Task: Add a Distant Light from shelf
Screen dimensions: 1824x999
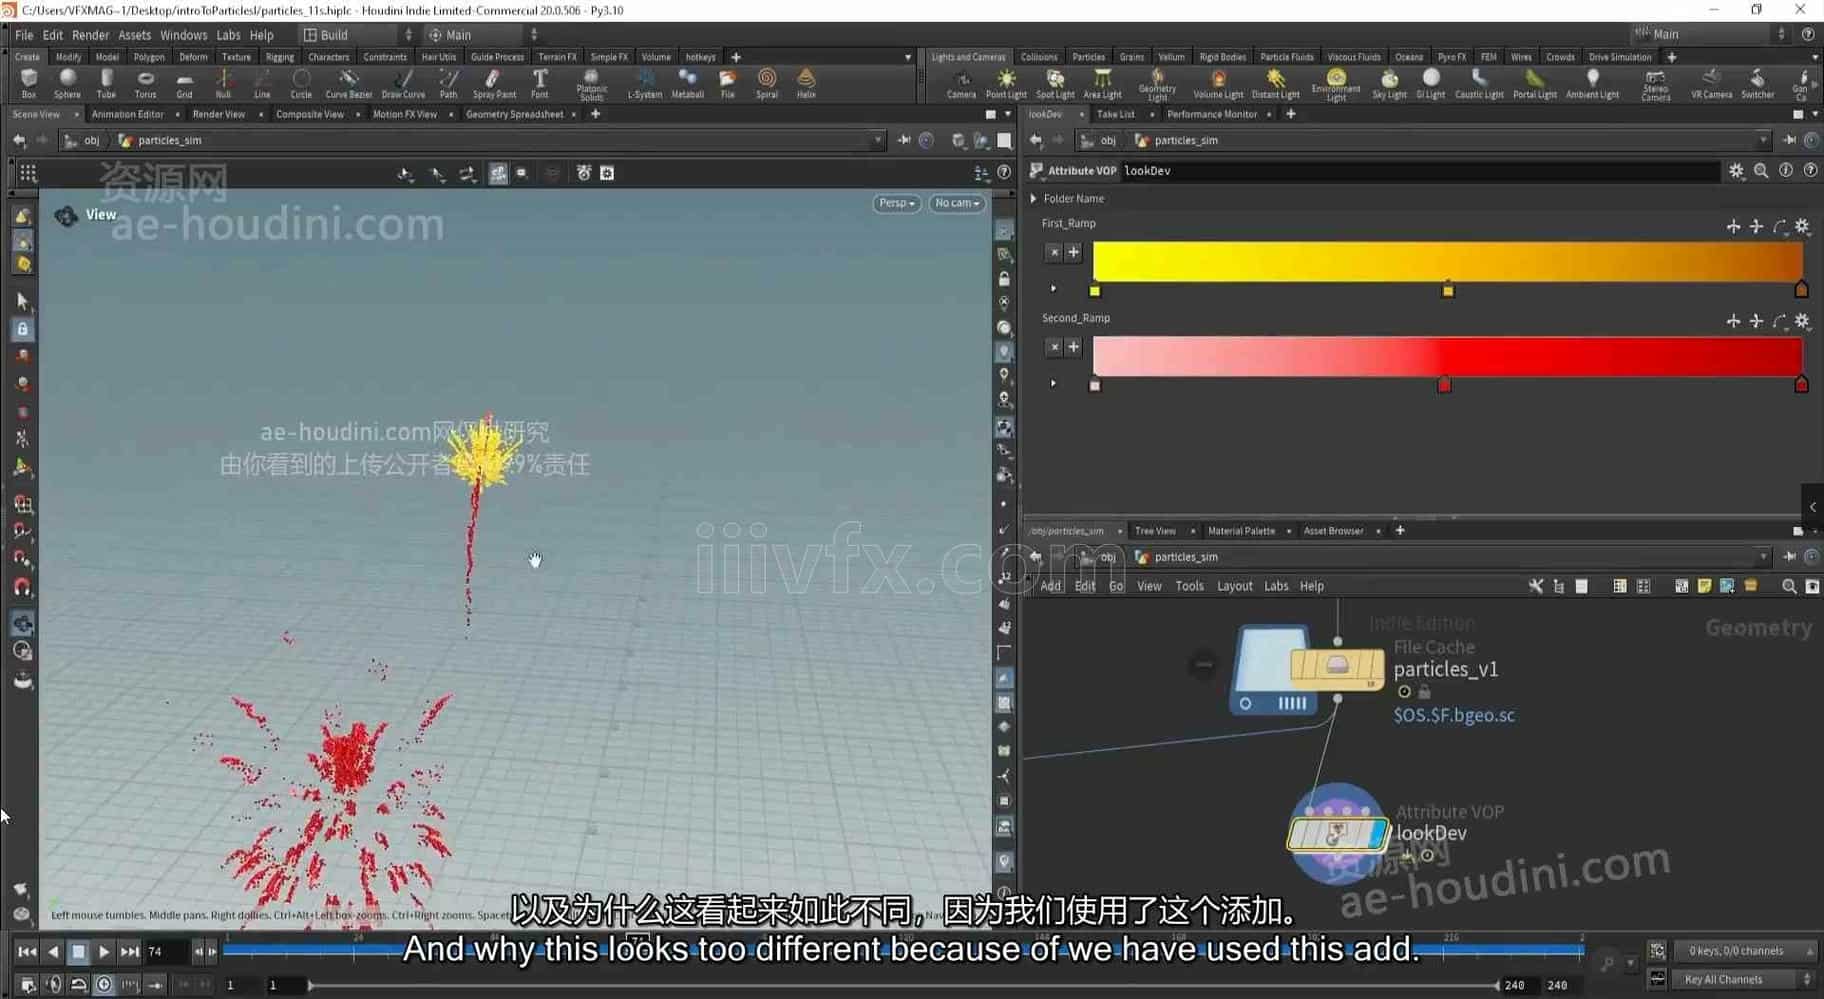Action: click(1275, 84)
